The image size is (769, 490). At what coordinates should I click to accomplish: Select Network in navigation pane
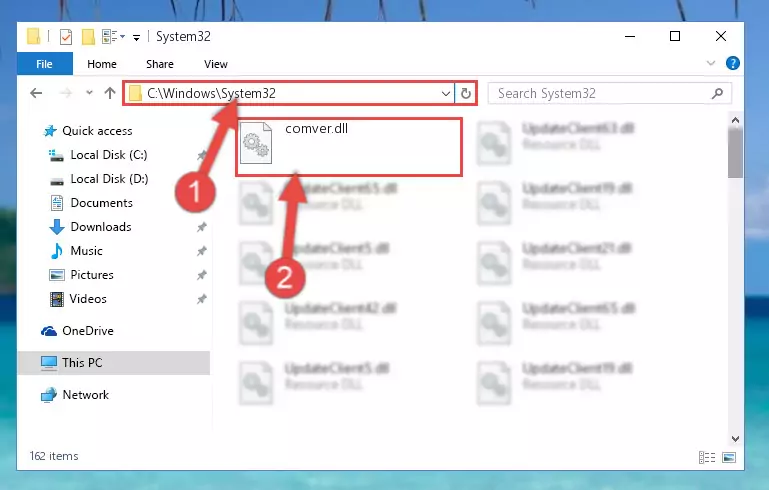(x=85, y=395)
